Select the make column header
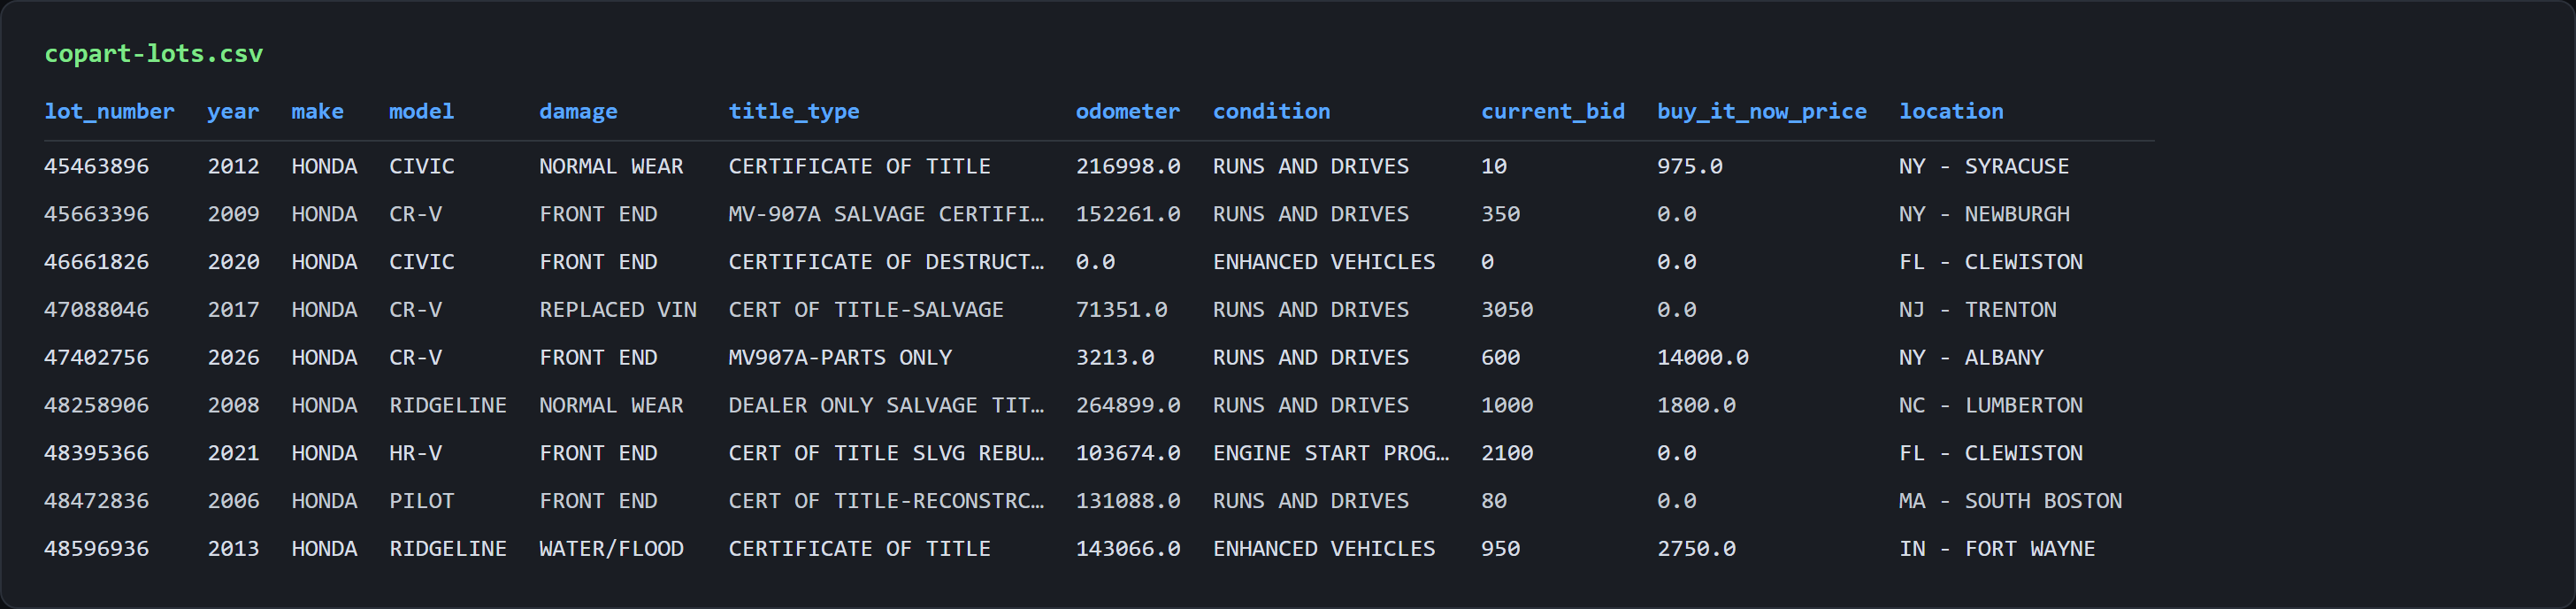Viewport: 2576px width, 609px height. pyautogui.click(x=317, y=111)
